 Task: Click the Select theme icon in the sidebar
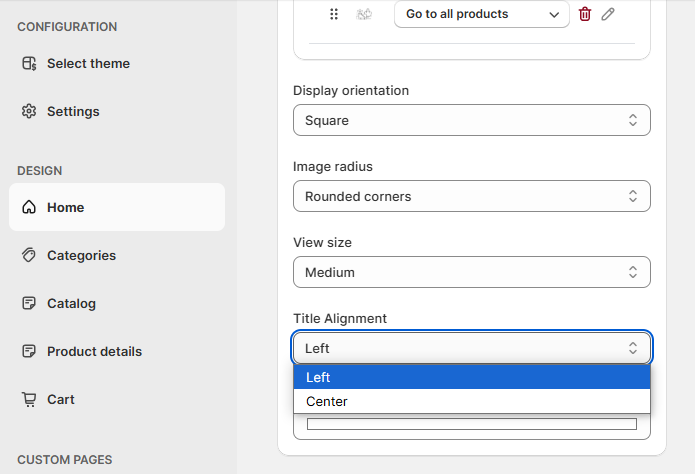(x=29, y=63)
